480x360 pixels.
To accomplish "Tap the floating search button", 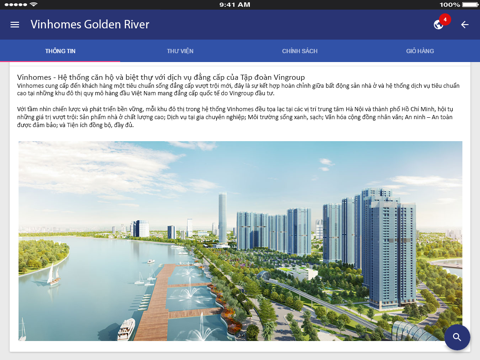I will (457, 337).
